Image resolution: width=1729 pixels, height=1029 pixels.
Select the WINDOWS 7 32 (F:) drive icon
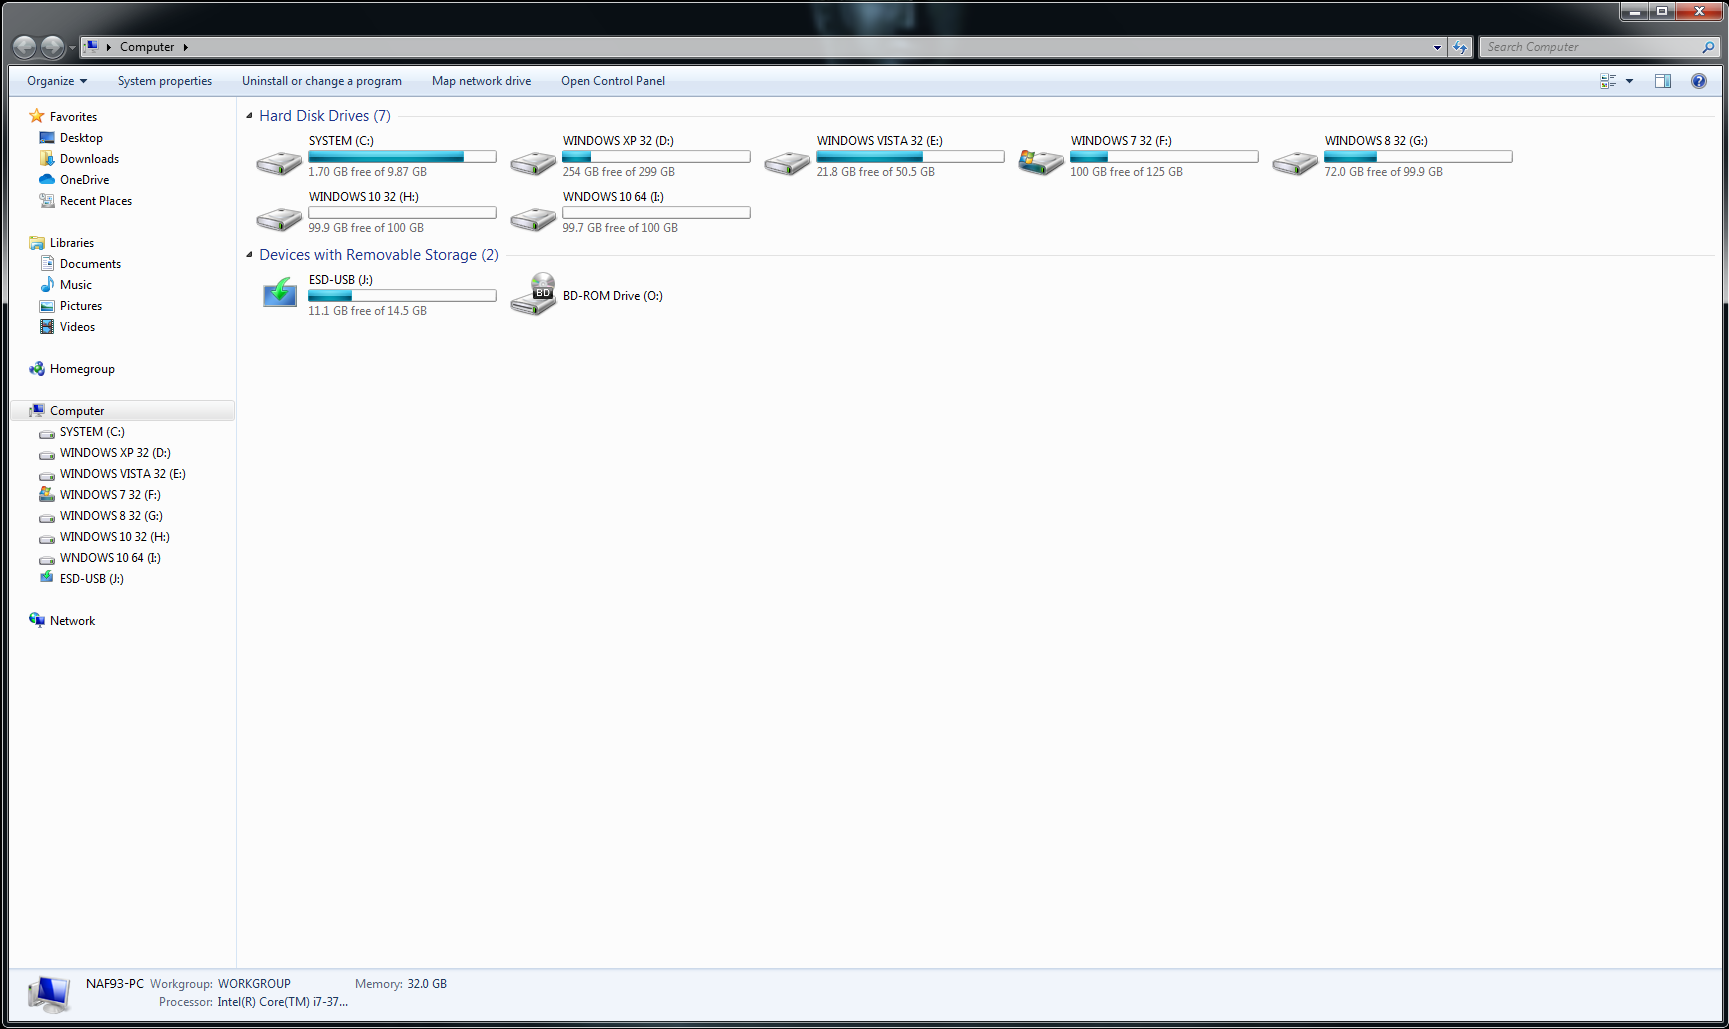click(1041, 162)
